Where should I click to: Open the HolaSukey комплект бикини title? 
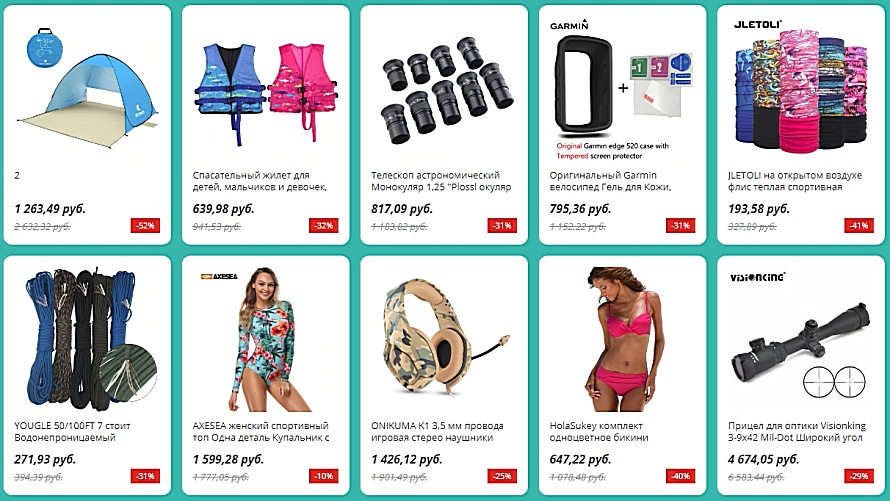click(599, 431)
